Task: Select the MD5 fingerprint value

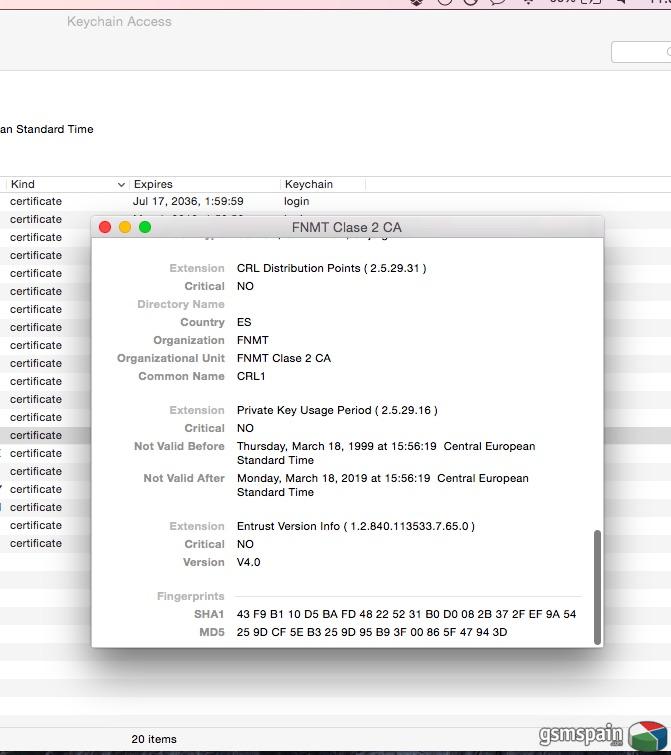Action: 372,632
